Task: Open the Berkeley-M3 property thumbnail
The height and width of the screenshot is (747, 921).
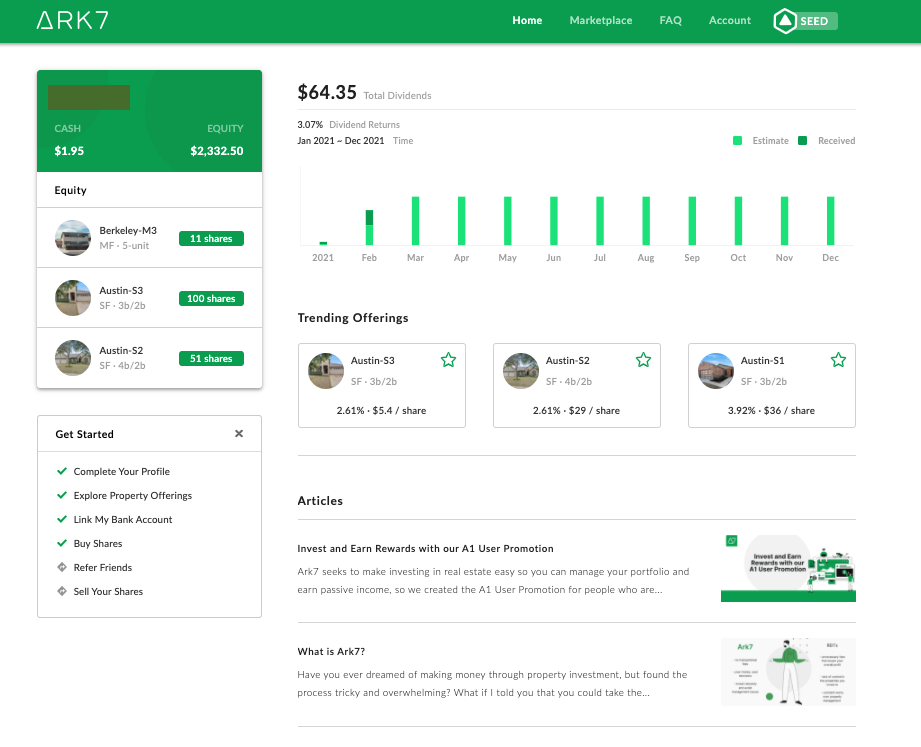Action: pyautogui.click(x=73, y=238)
